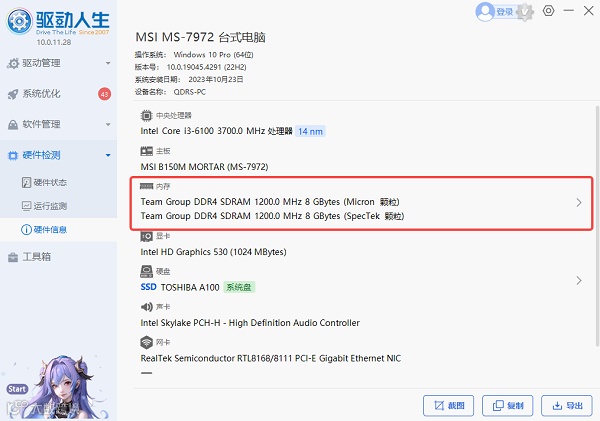Select Windows 10 Pro (64位) OS text
600x421 pixels.
[x=214, y=55]
